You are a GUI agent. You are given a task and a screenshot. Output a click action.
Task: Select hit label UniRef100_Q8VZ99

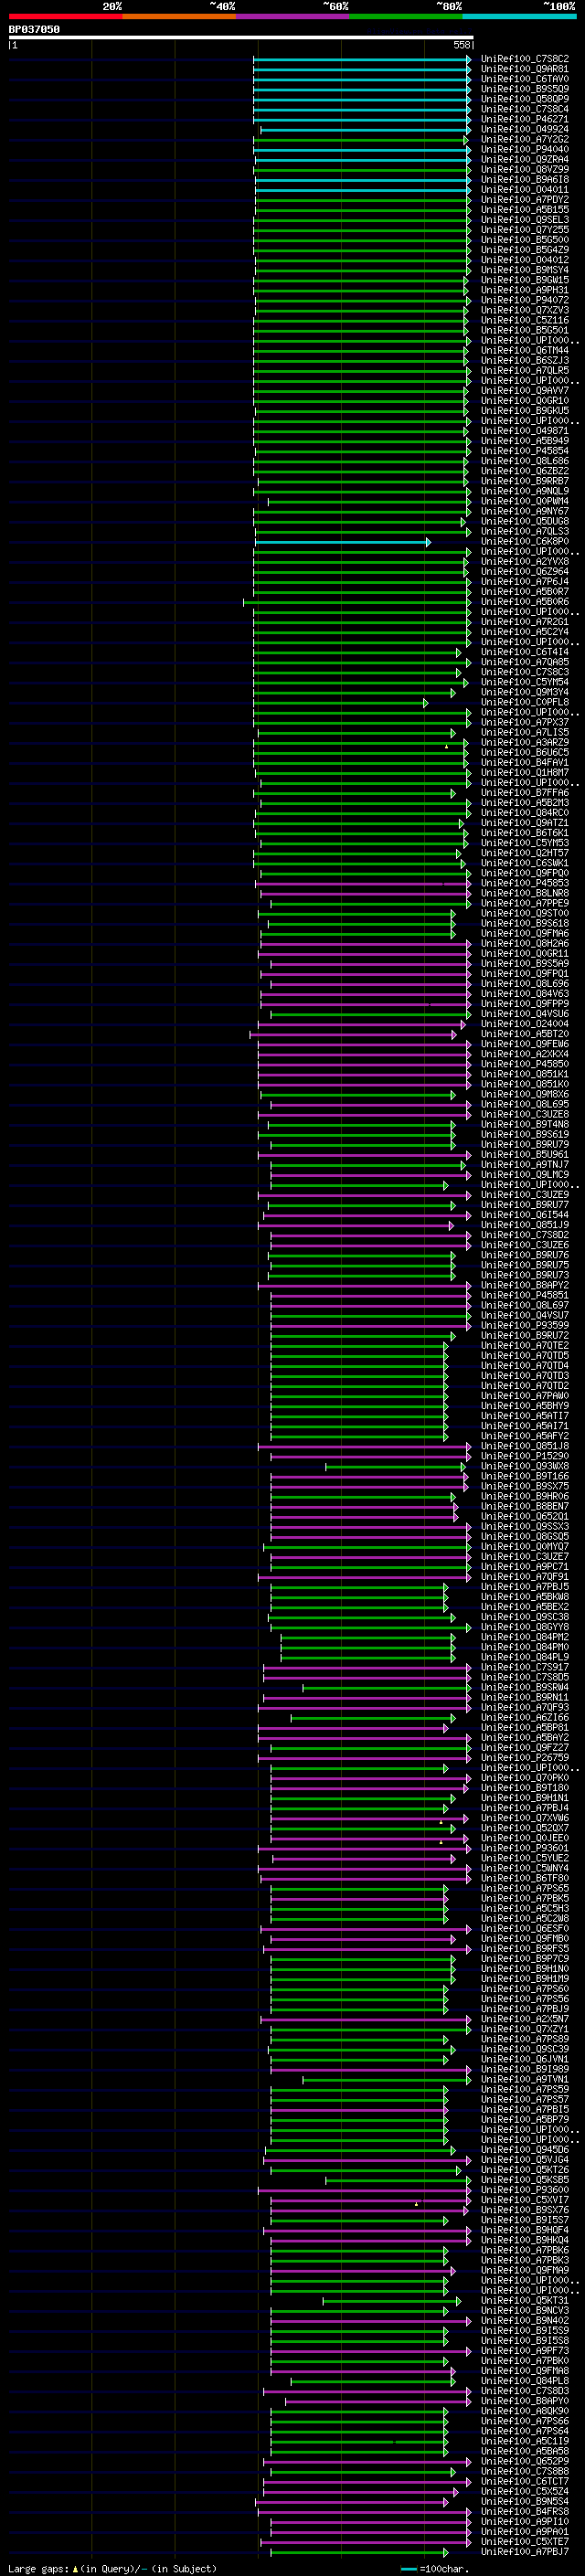tap(525, 169)
